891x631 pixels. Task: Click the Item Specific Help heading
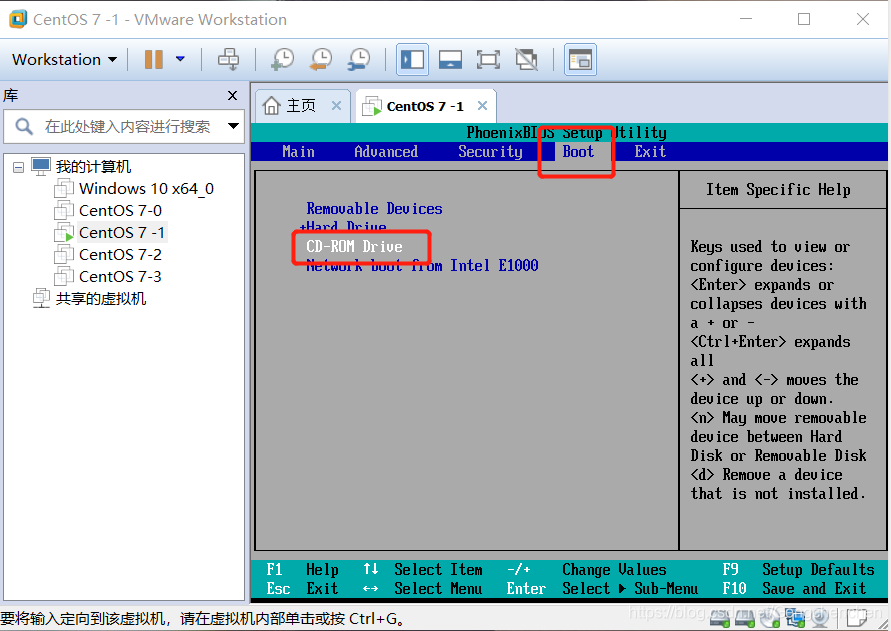(x=778, y=189)
